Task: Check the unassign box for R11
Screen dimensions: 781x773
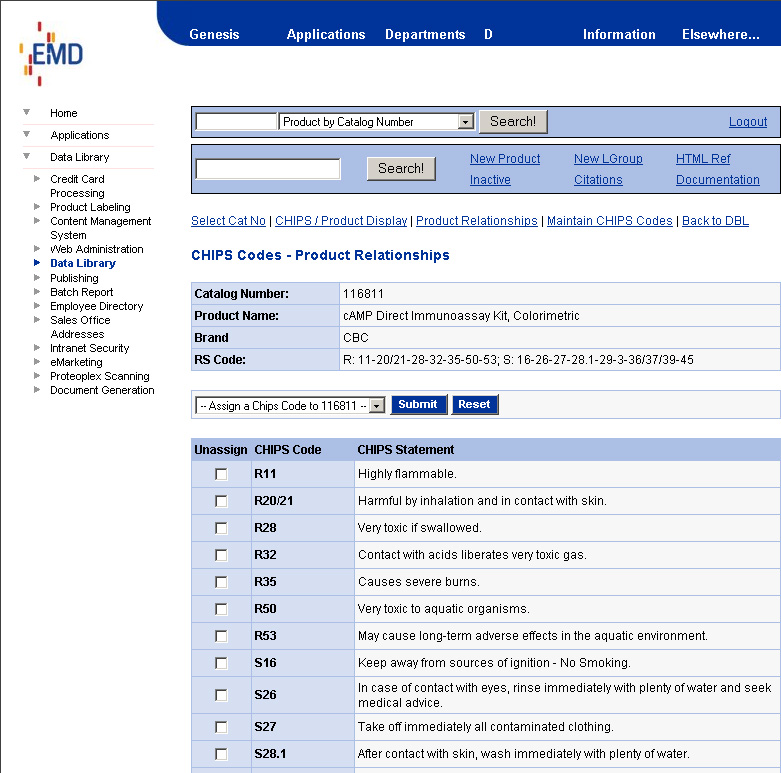Action: pyautogui.click(x=221, y=474)
